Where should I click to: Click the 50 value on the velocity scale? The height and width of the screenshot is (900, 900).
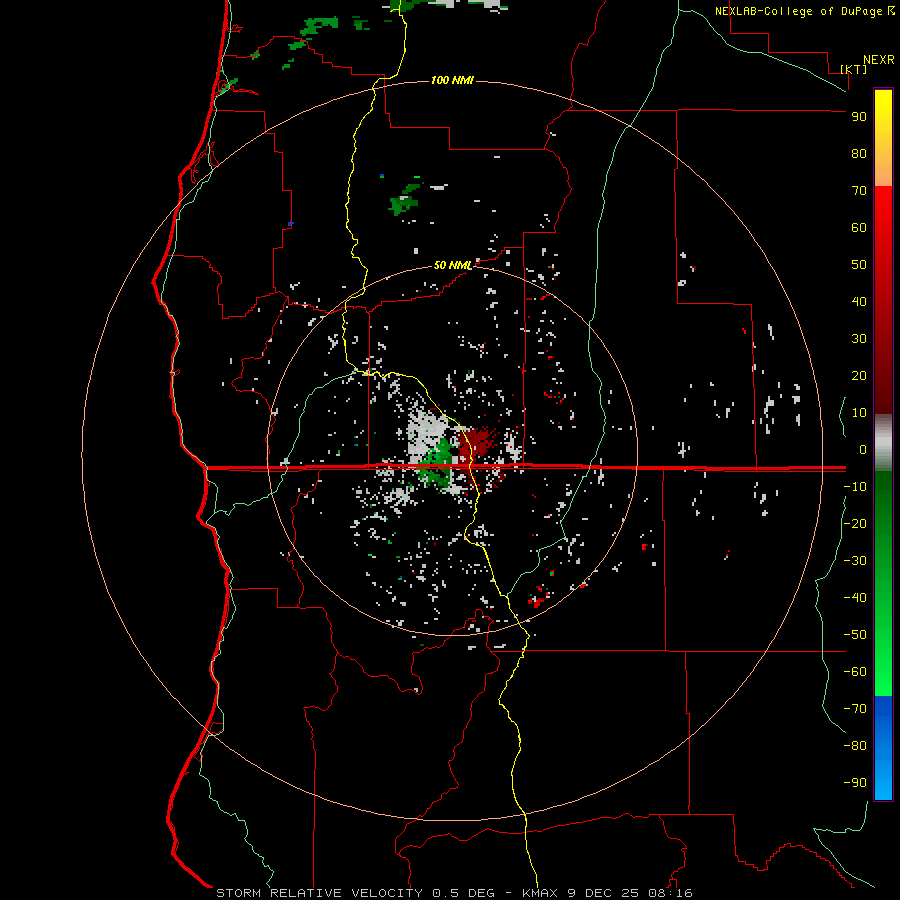pos(859,265)
